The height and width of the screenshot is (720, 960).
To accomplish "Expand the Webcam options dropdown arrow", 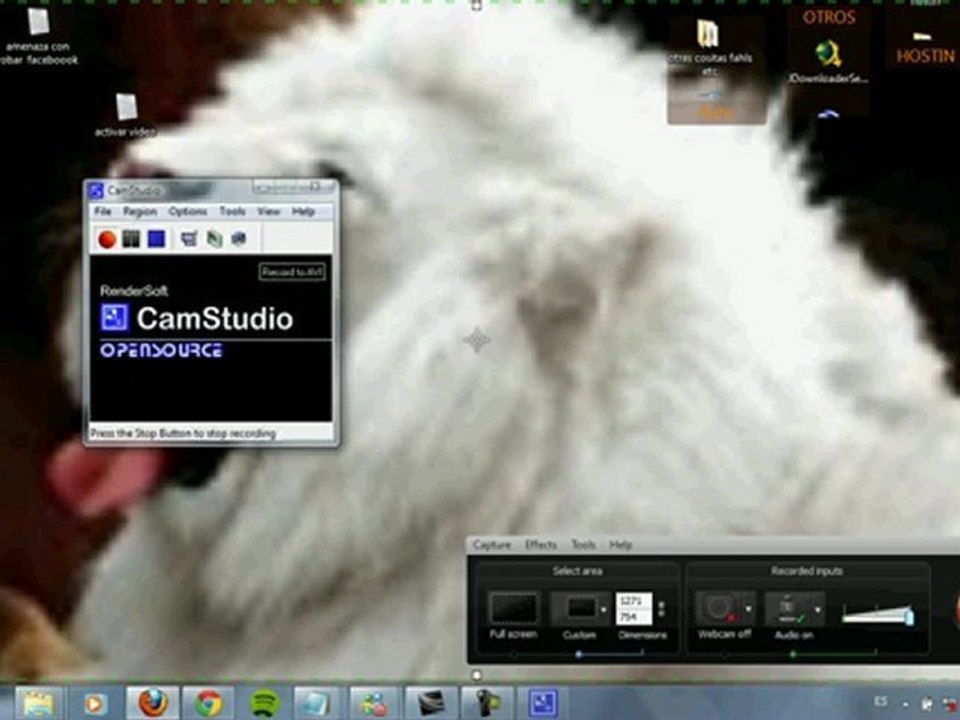I will [x=748, y=610].
